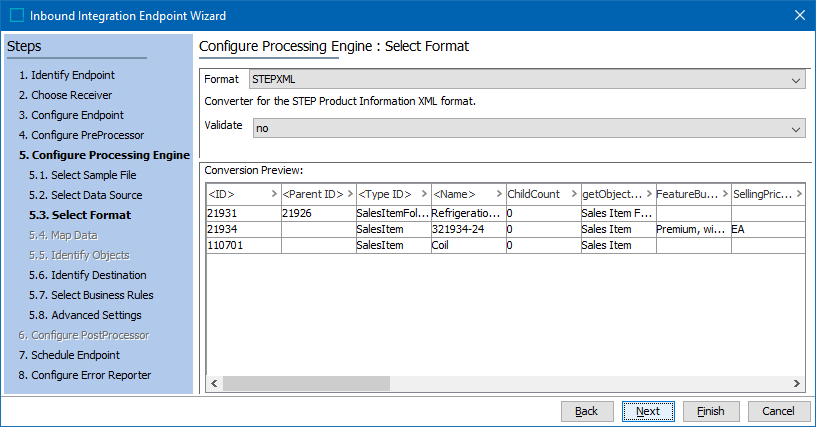Screen dimensions: 816x427
Task: Open substep 5.8 Advanced Settings
Action: tap(85, 315)
